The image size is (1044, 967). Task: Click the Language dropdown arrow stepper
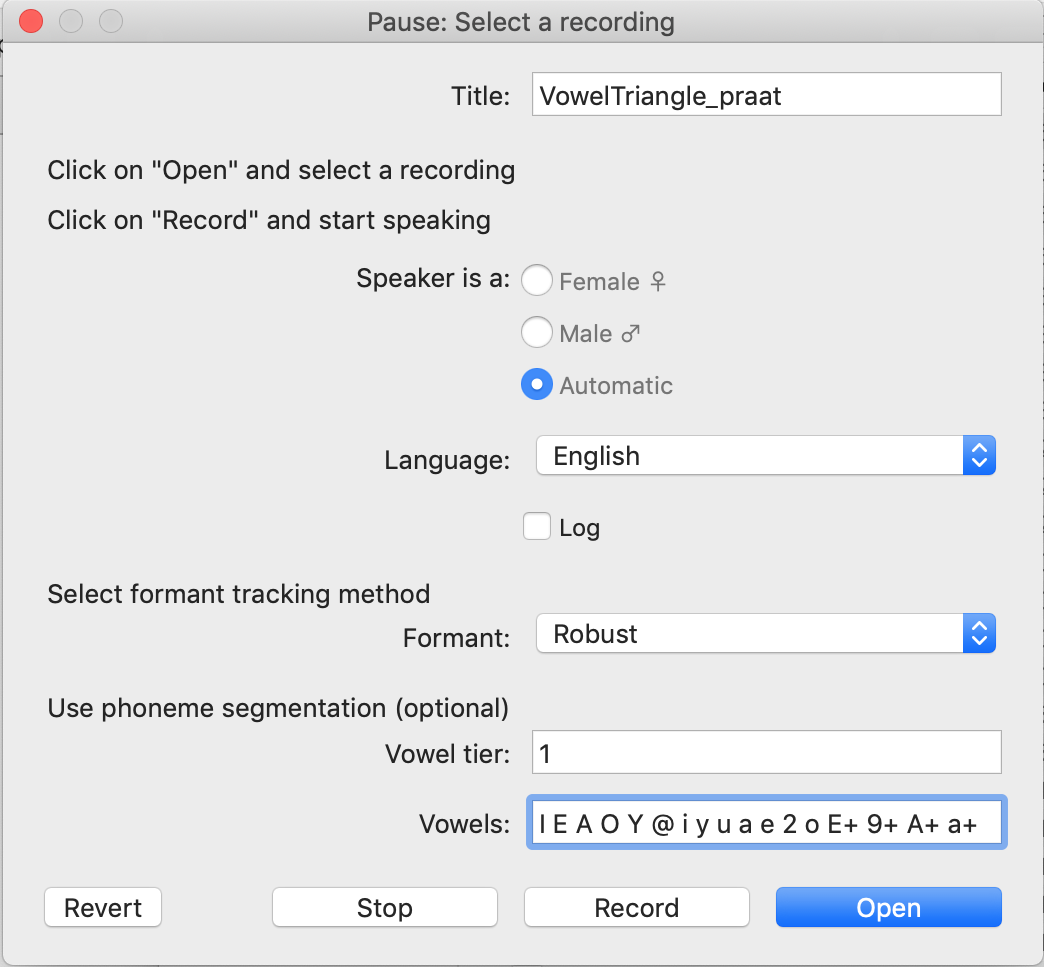pyautogui.click(x=979, y=456)
